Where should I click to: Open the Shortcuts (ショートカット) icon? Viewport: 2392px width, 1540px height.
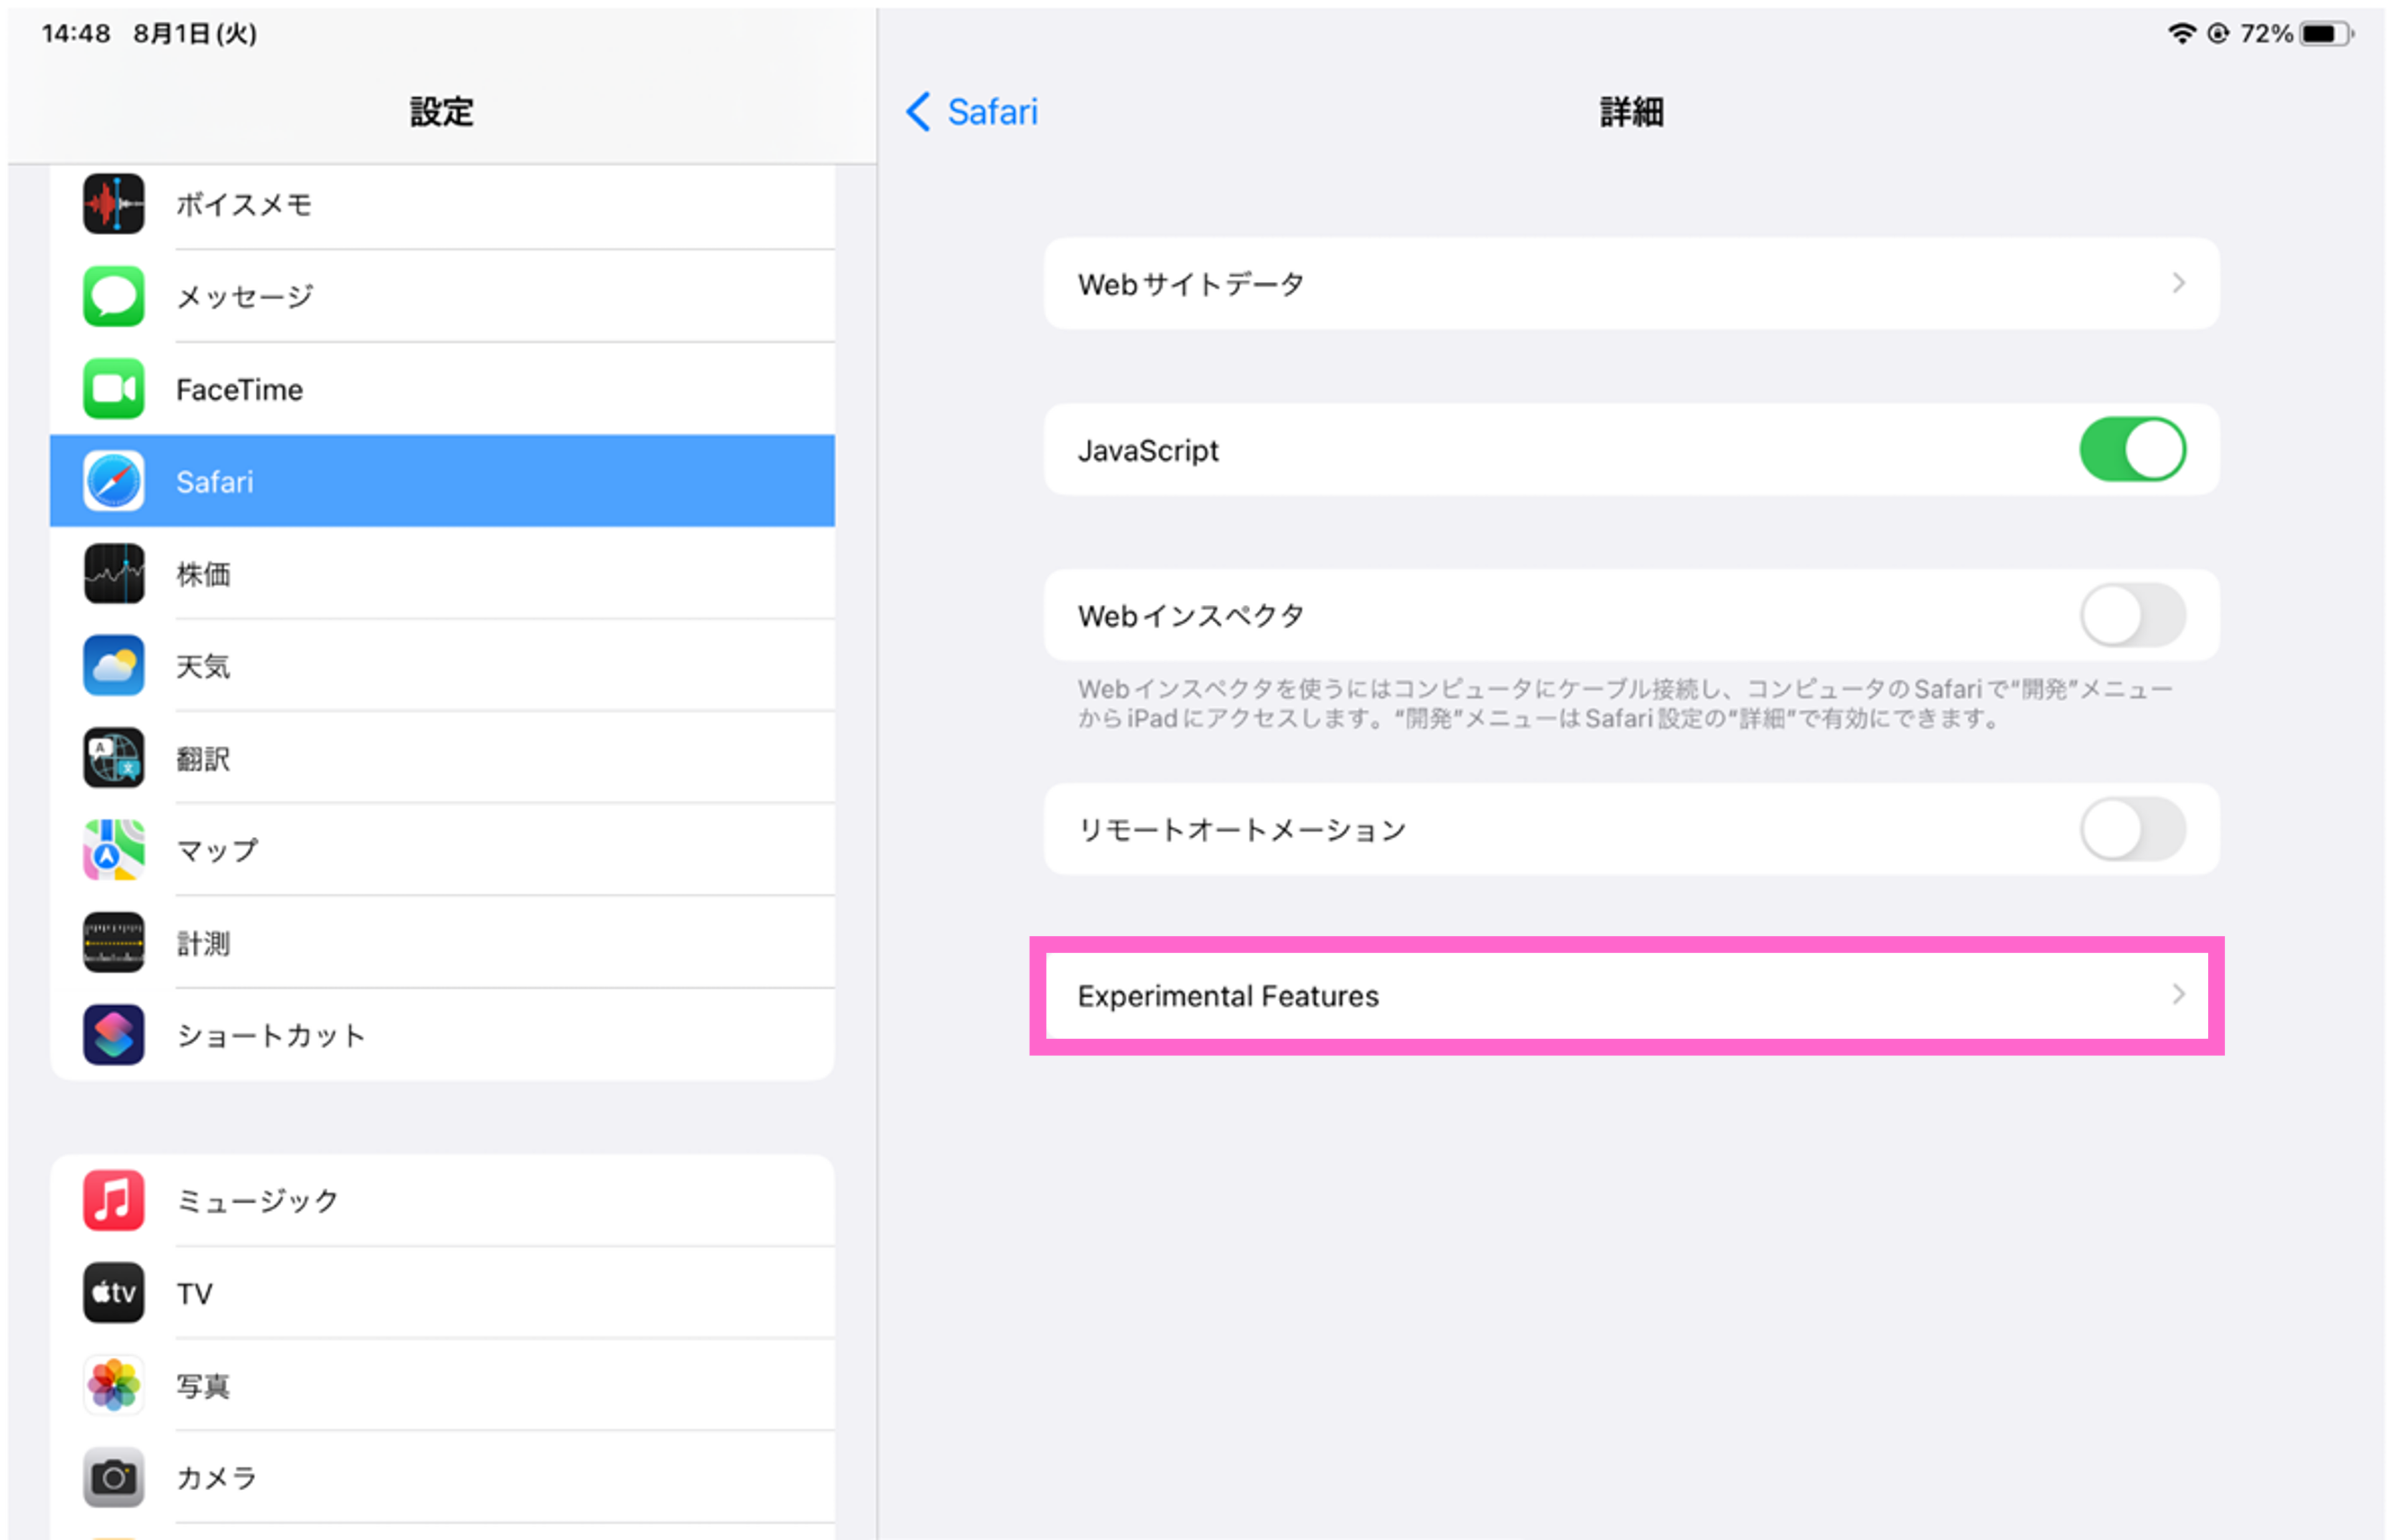point(113,1035)
